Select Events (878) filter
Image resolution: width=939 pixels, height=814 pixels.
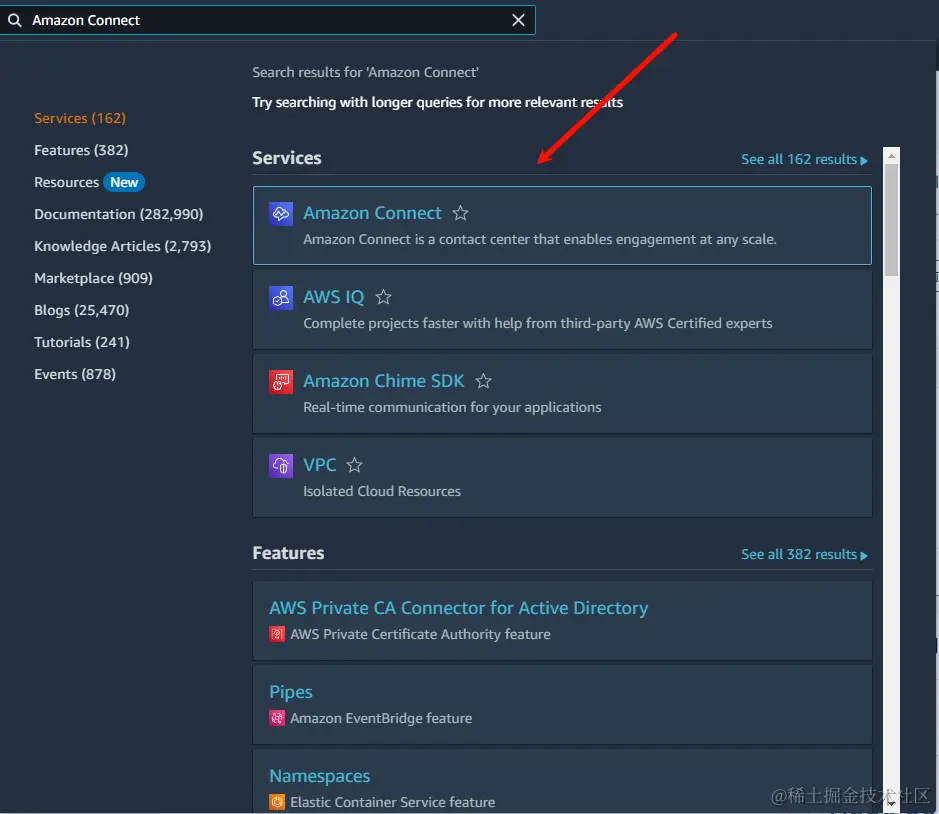[x=75, y=374]
